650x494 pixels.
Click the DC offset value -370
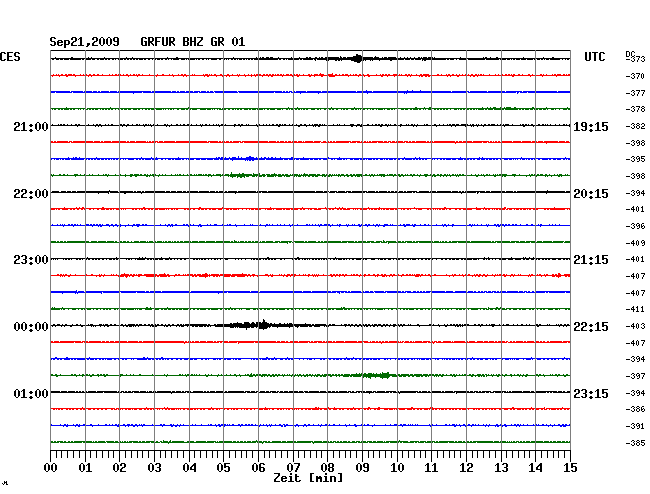[635, 76]
